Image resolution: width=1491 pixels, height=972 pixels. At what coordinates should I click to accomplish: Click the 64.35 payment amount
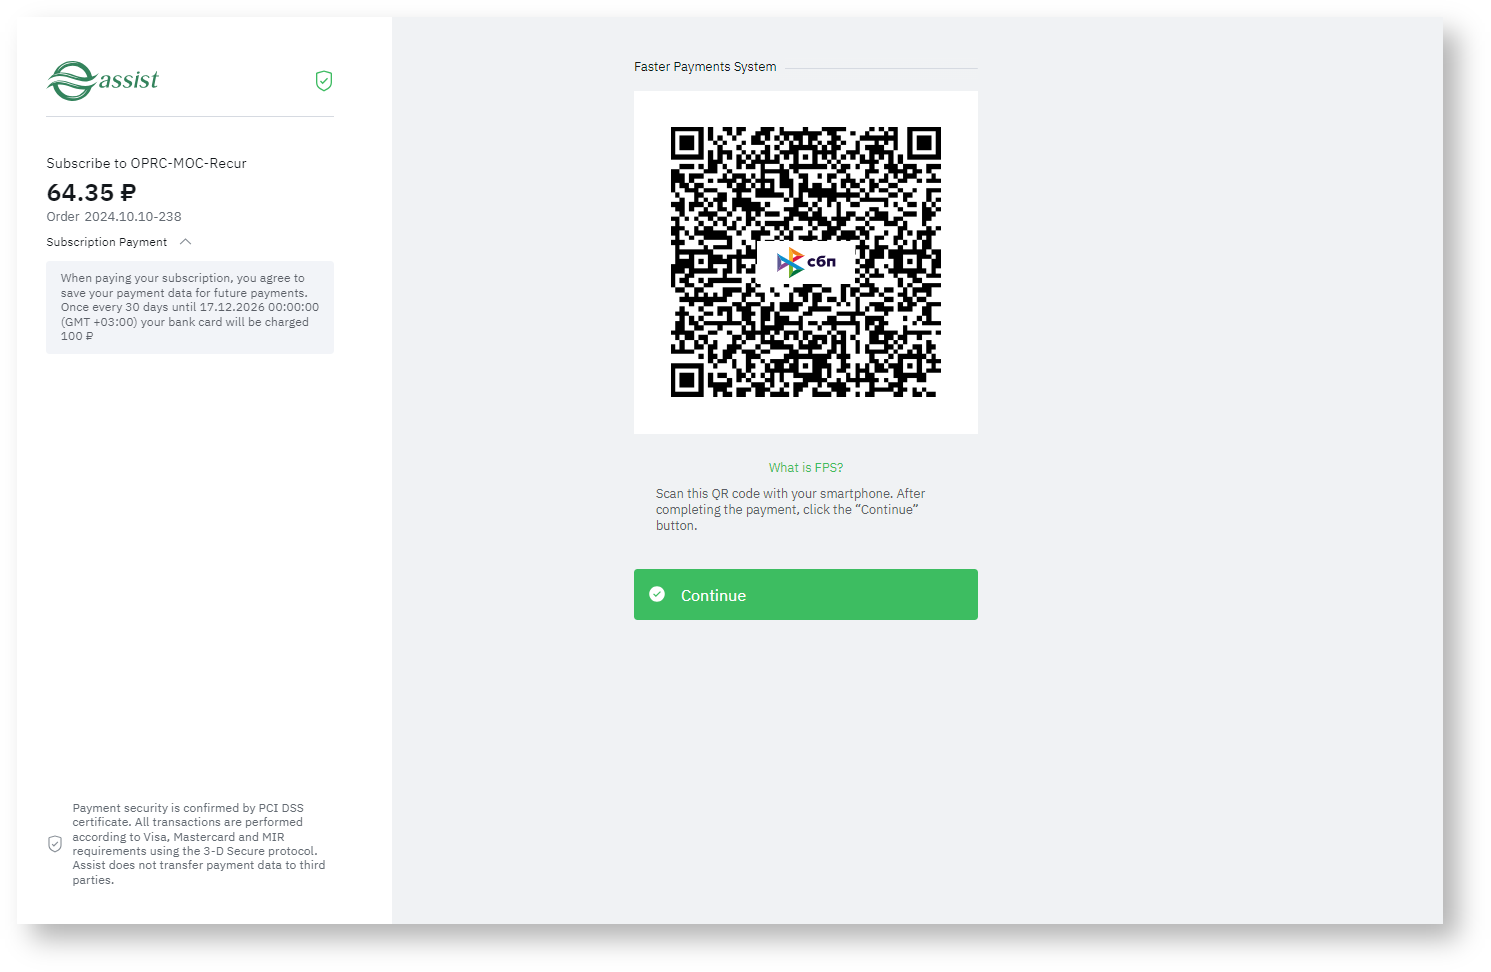[x=81, y=193]
